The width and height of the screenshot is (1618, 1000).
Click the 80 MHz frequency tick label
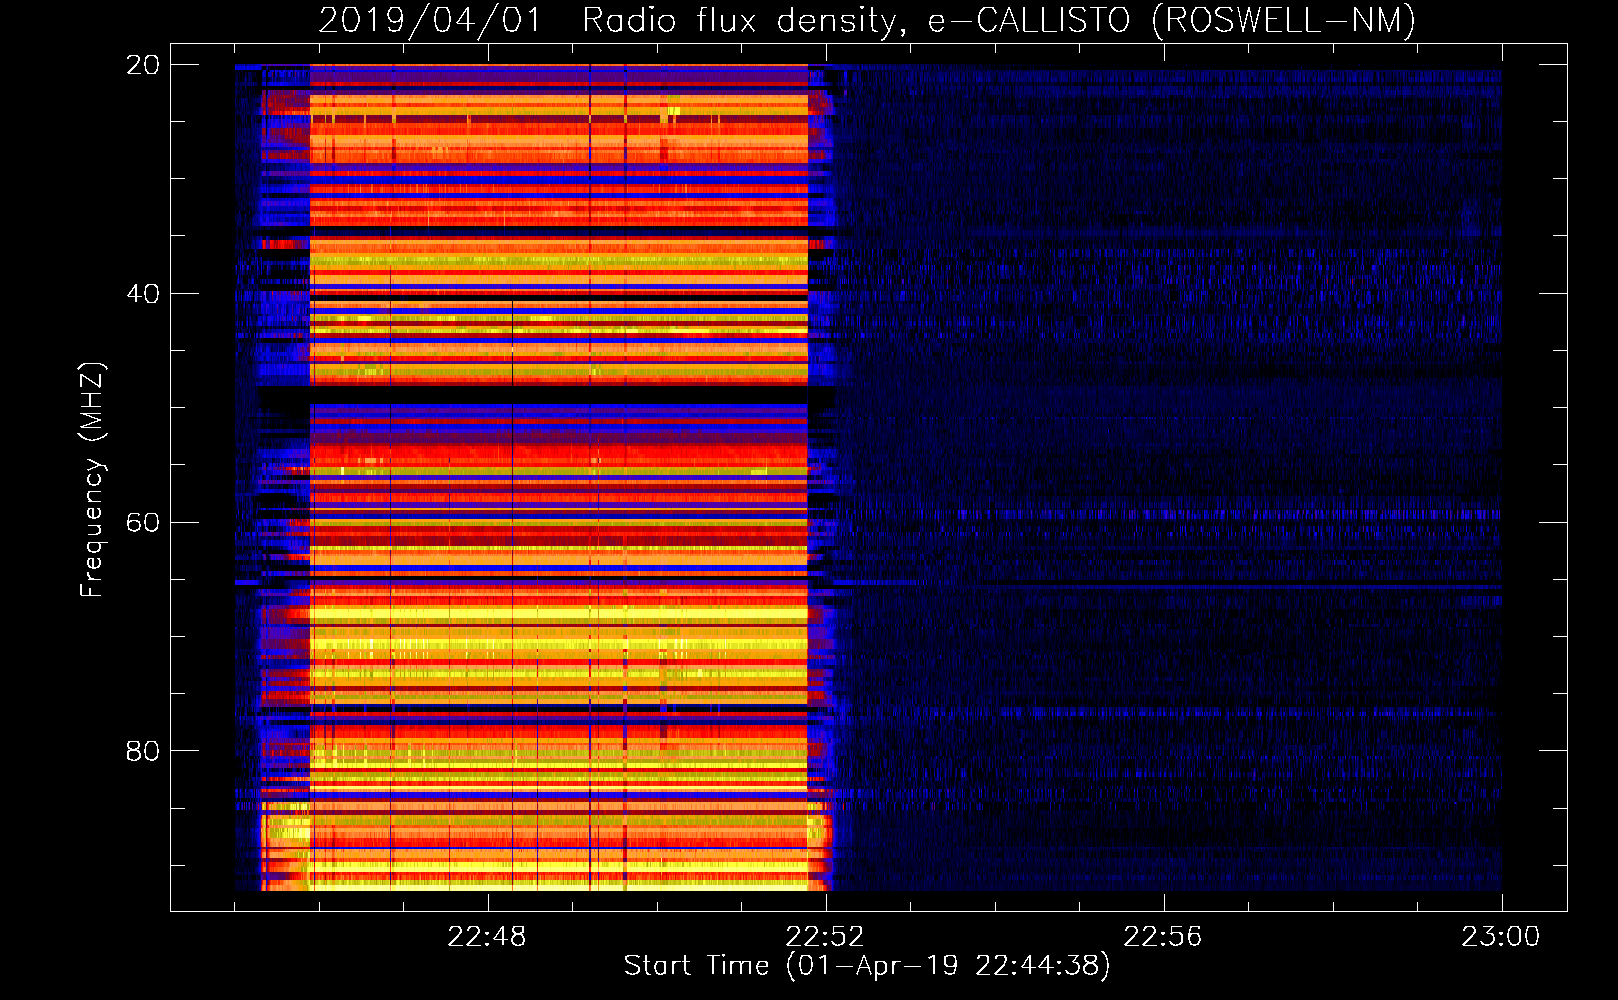(143, 751)
